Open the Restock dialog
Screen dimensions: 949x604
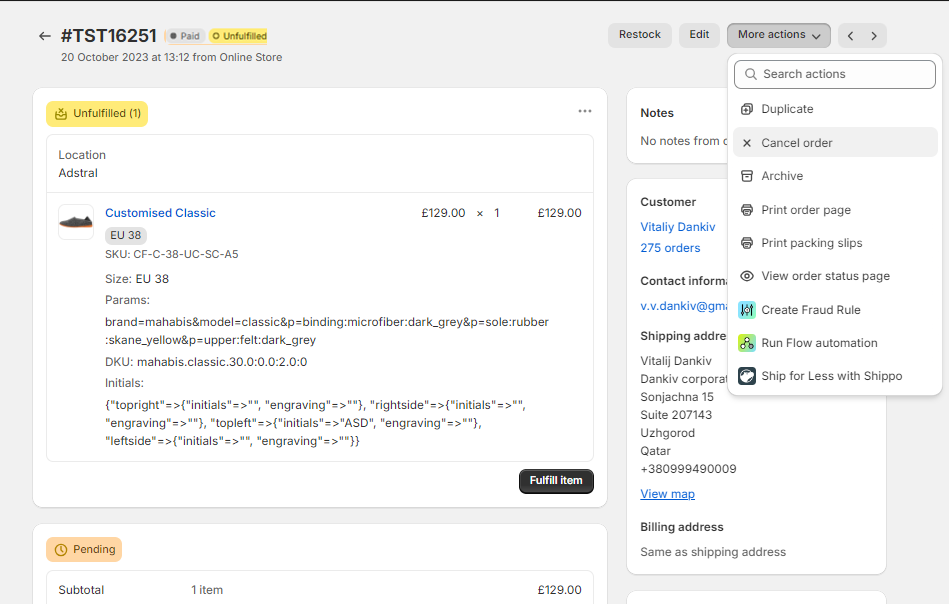tap(639, 34)
